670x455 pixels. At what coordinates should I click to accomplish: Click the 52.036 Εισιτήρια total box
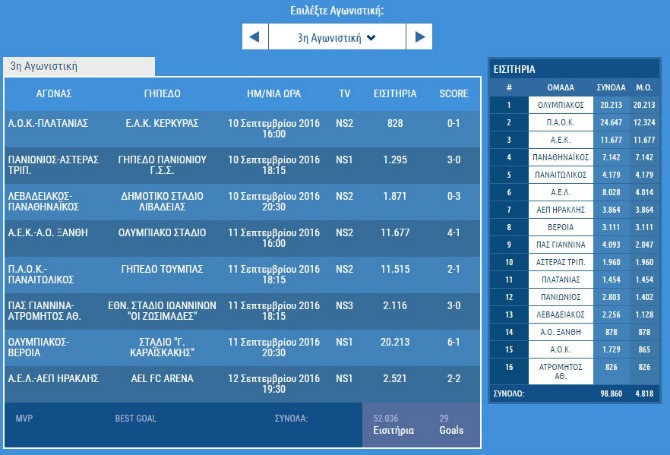pyautogui.click(x=392, y=424)
